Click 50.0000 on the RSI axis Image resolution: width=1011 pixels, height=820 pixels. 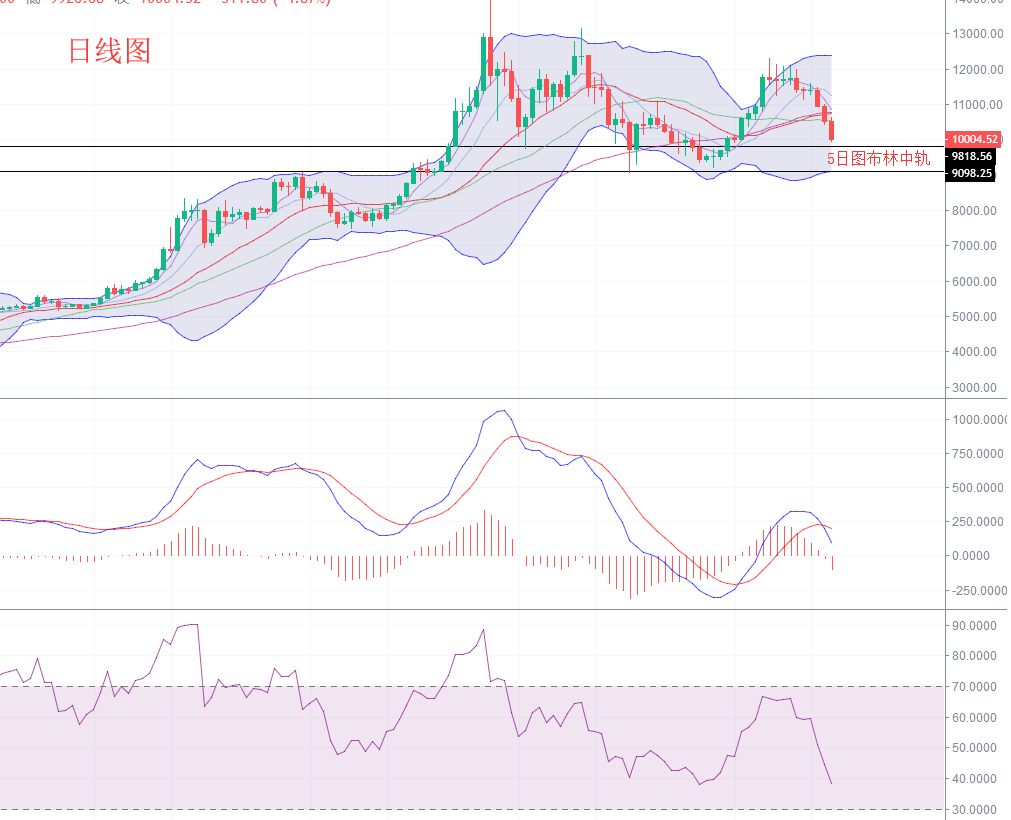pos(975,748)
